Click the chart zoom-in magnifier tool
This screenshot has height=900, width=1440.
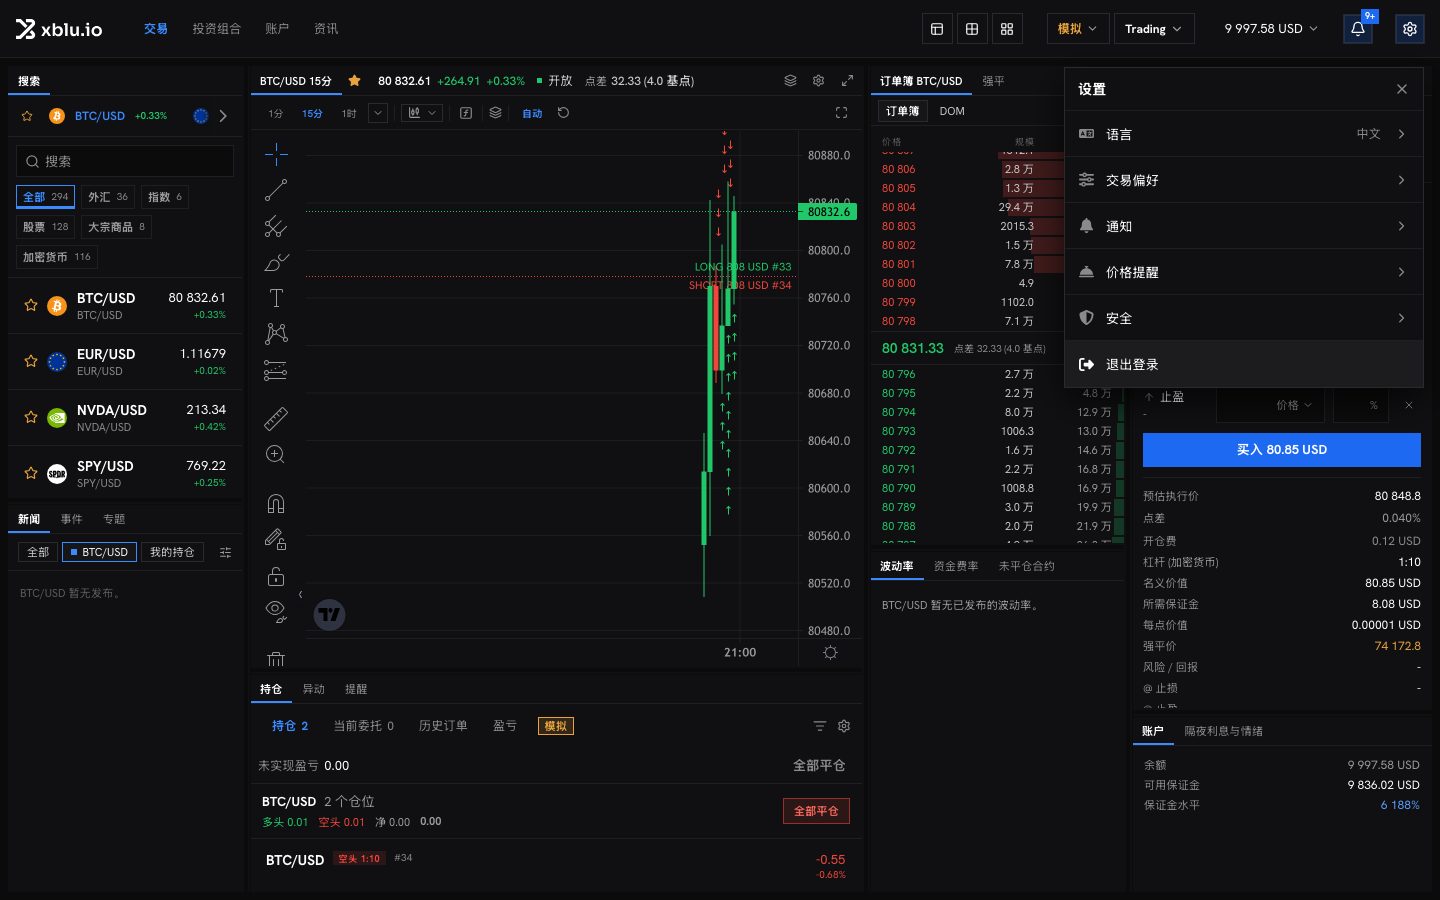[276, 455]
